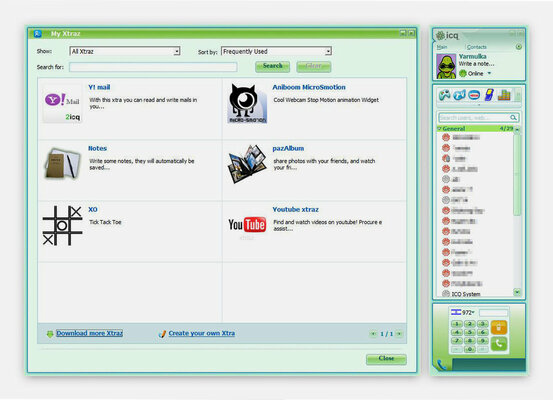Launch the Aniboom MicroSmotion icon
The image size is (553, 400).
point(247,104)
